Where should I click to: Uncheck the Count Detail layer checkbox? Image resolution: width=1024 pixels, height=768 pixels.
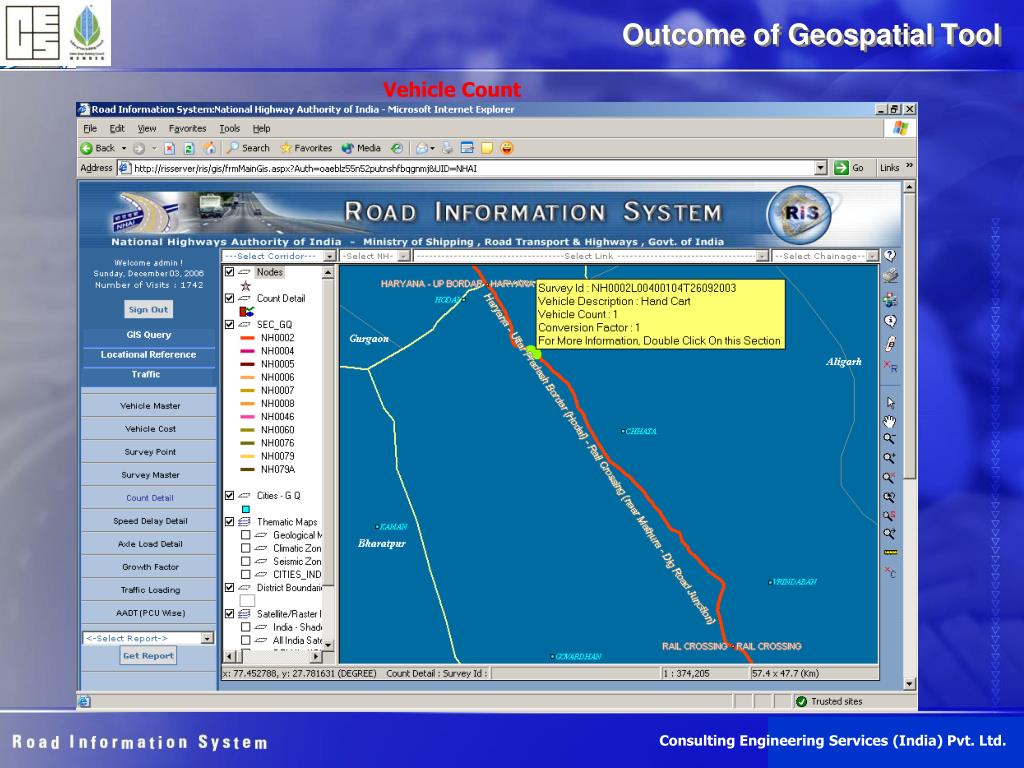(229, 298)
